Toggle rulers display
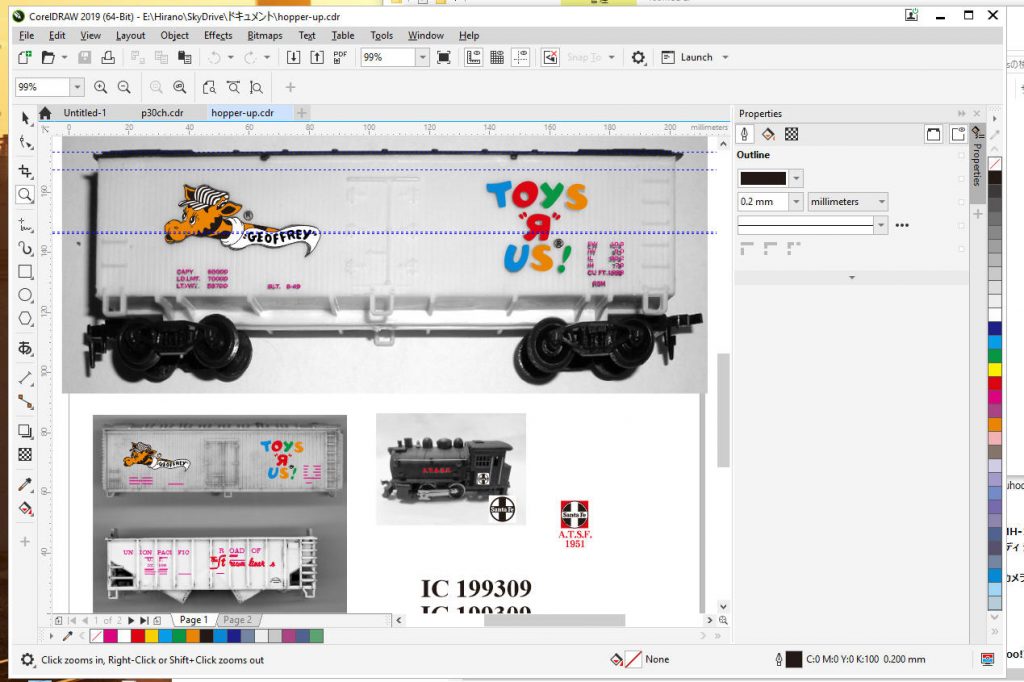1024x682 pixels. 473,57
